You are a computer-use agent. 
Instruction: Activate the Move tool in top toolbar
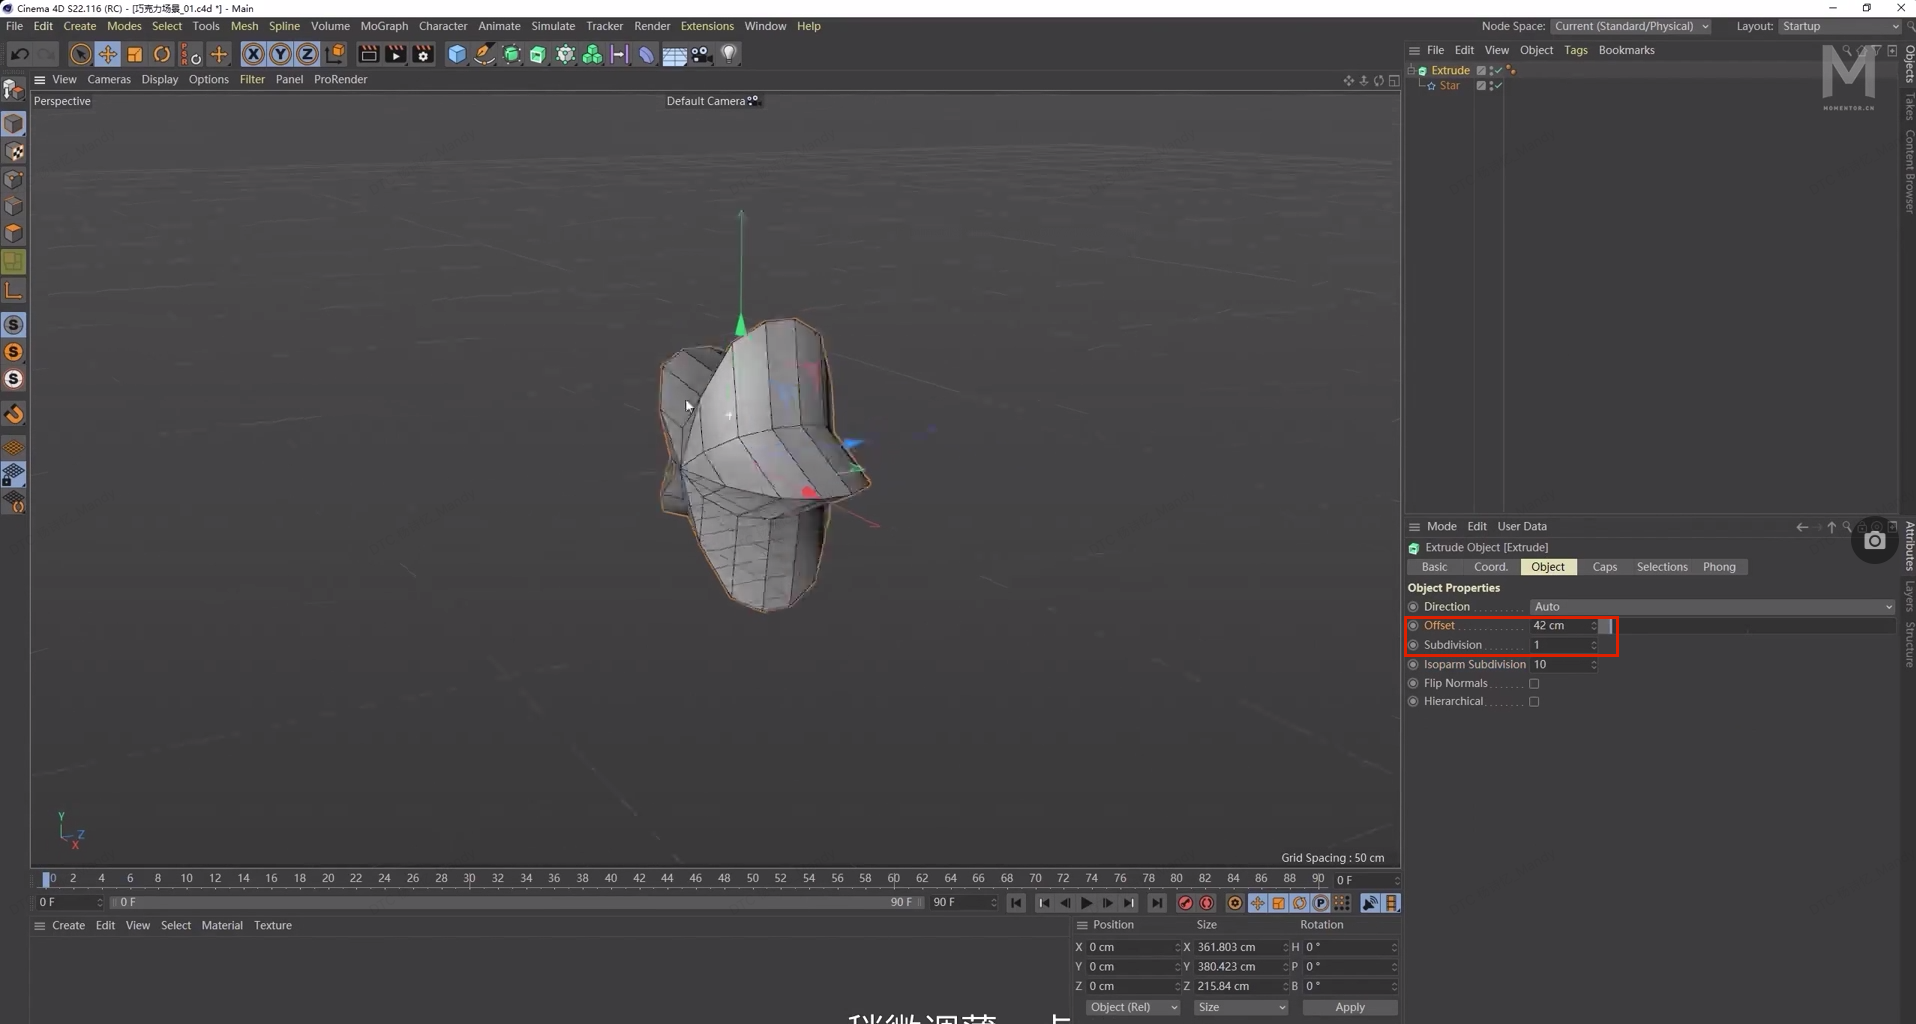click(x=108, y=54)
